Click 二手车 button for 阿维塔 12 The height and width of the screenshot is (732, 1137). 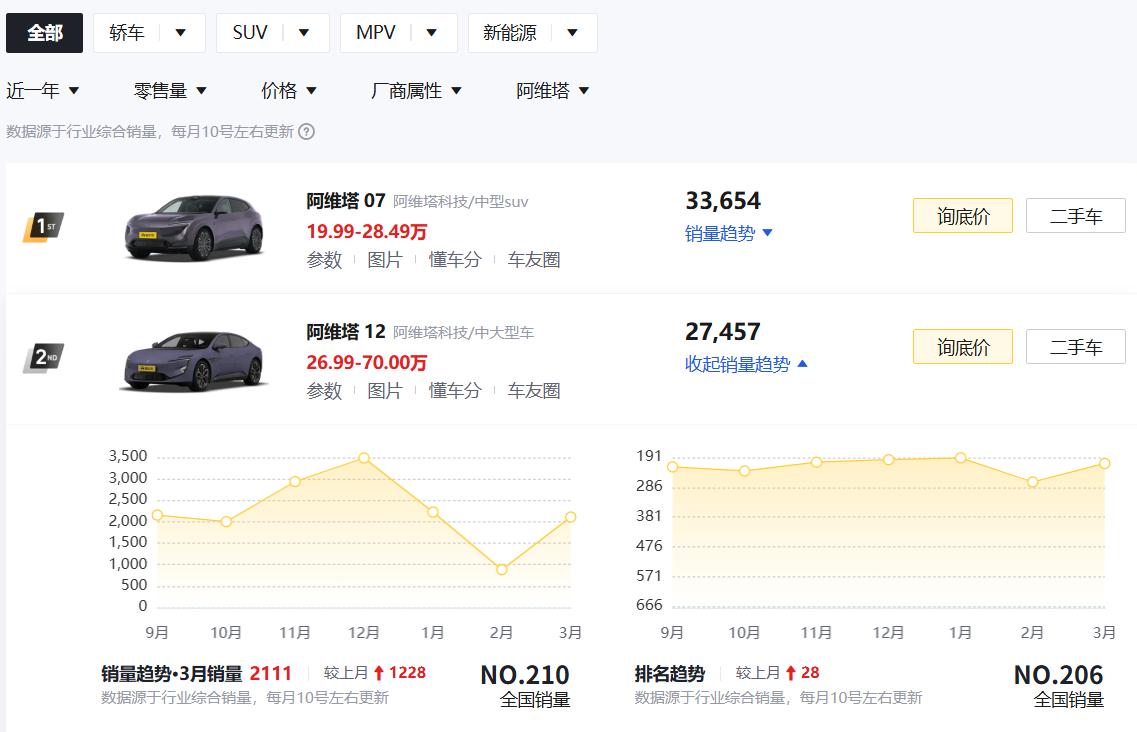[x=1075, y=347]
